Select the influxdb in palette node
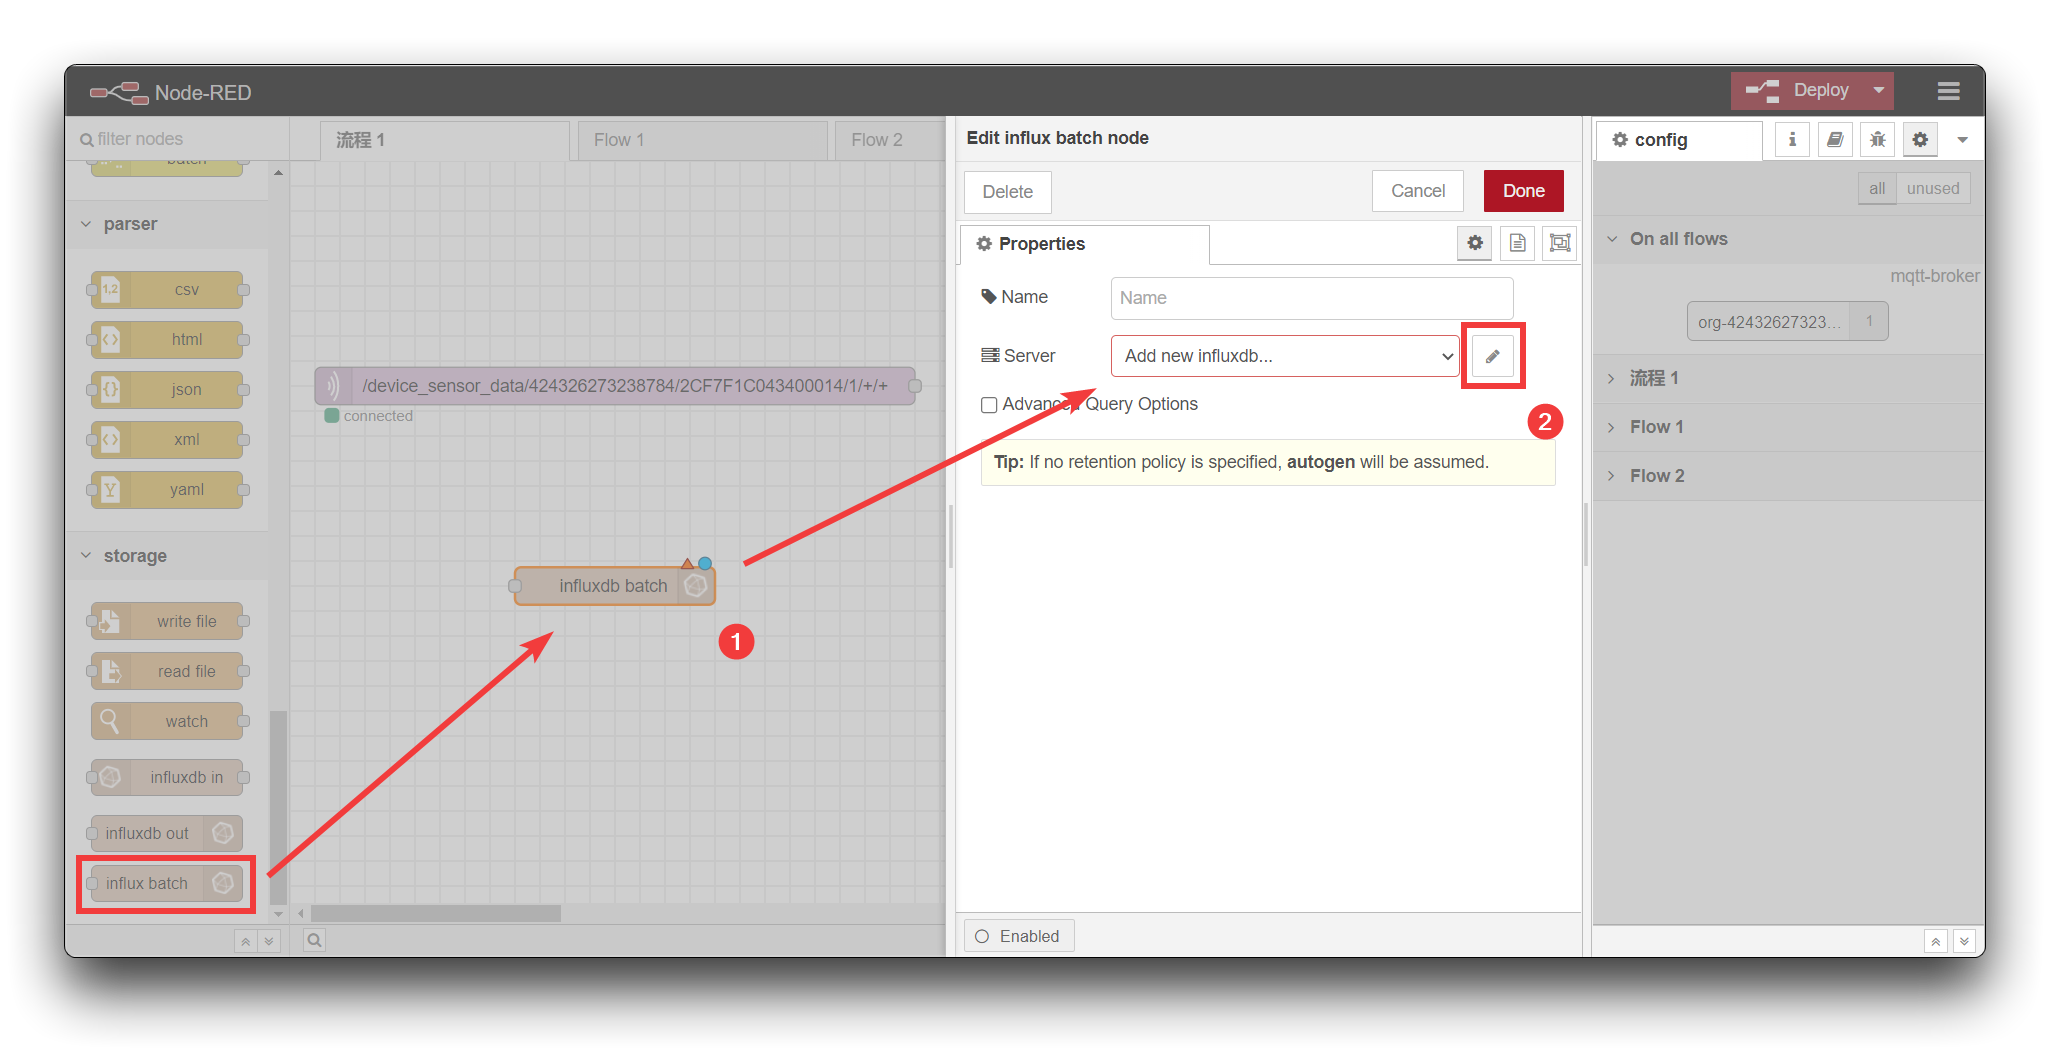Image resolution: width=2050 pixels, height=1054 pixels. click(168, 778)
